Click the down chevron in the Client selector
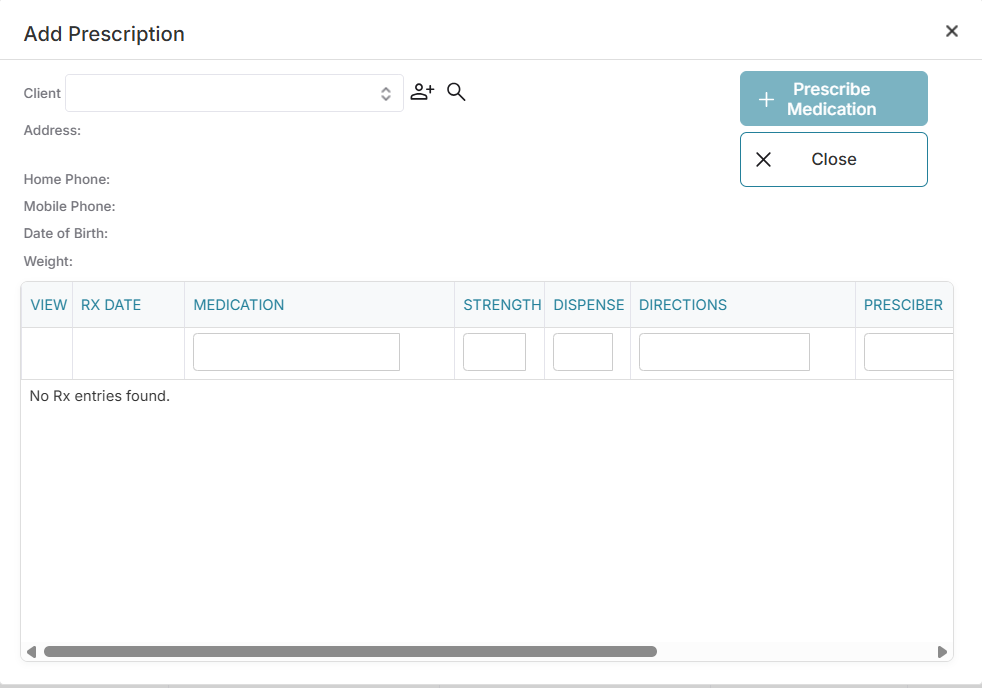 point(386,97)
